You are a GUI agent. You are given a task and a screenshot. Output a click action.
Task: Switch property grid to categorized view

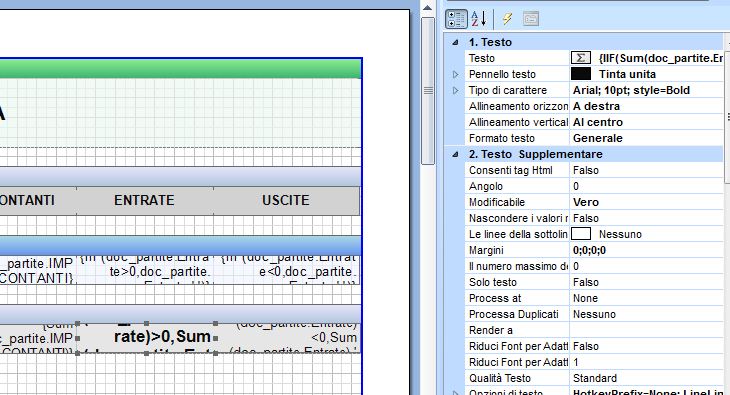tap(456, 19)
